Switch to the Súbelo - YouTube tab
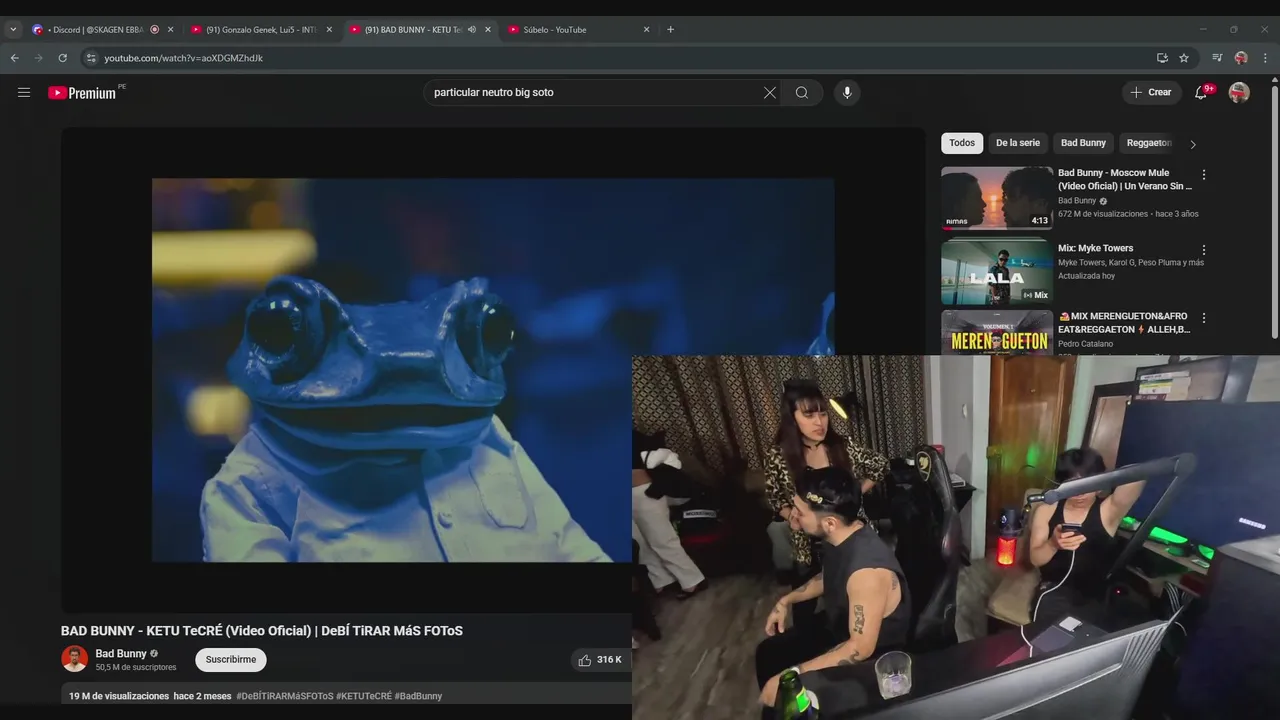The width and height of the screenshot is (1280, 720). click(578, 29)
